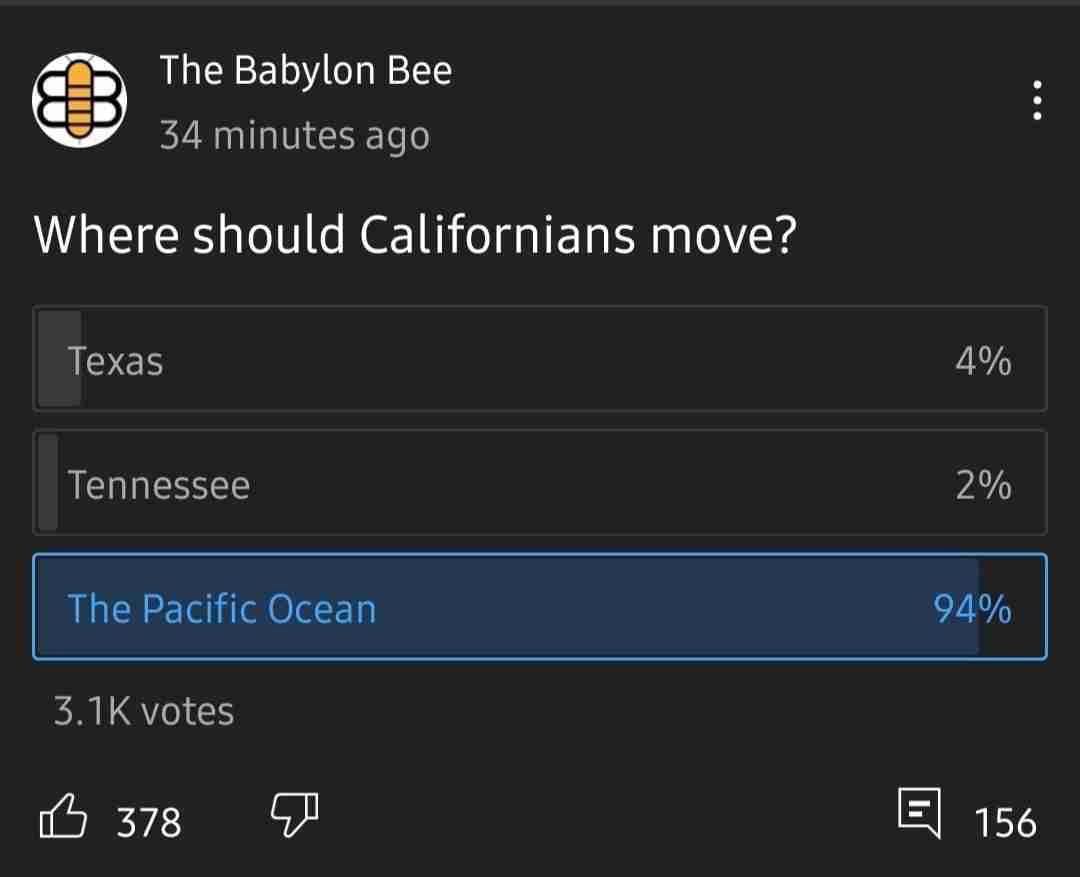1080x877 pixels.
Task: Select The Pacific Ocean poll option
Action: click(x=540, y=606)
